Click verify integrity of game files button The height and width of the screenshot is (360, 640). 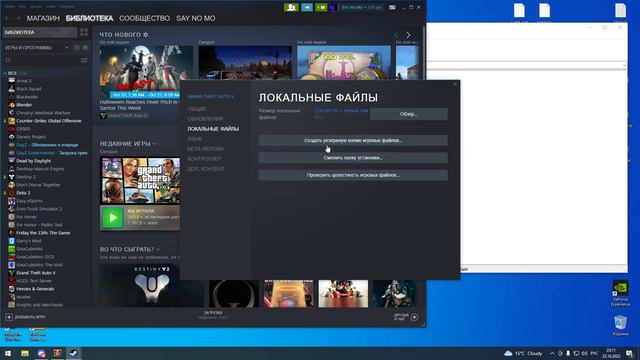[353, 175]
